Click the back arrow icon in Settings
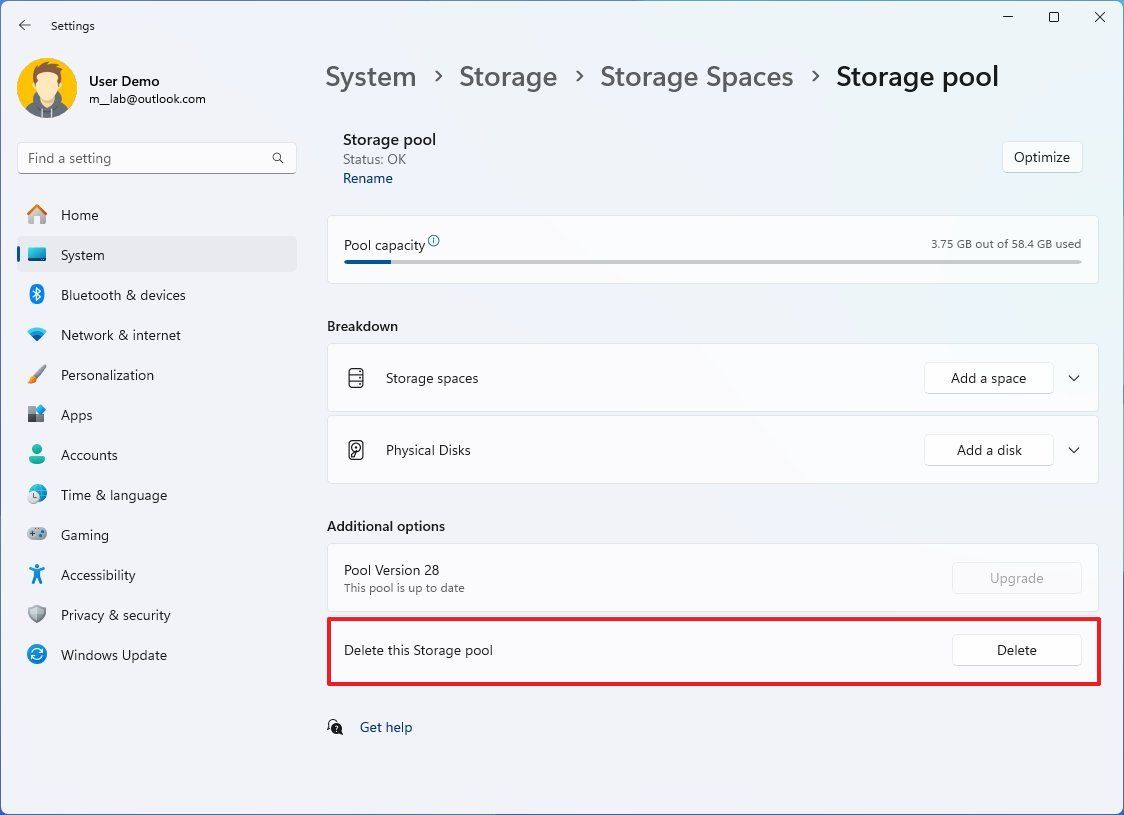Image resolution: width=1124 pixels, height=815 pixels. [25, 25]
